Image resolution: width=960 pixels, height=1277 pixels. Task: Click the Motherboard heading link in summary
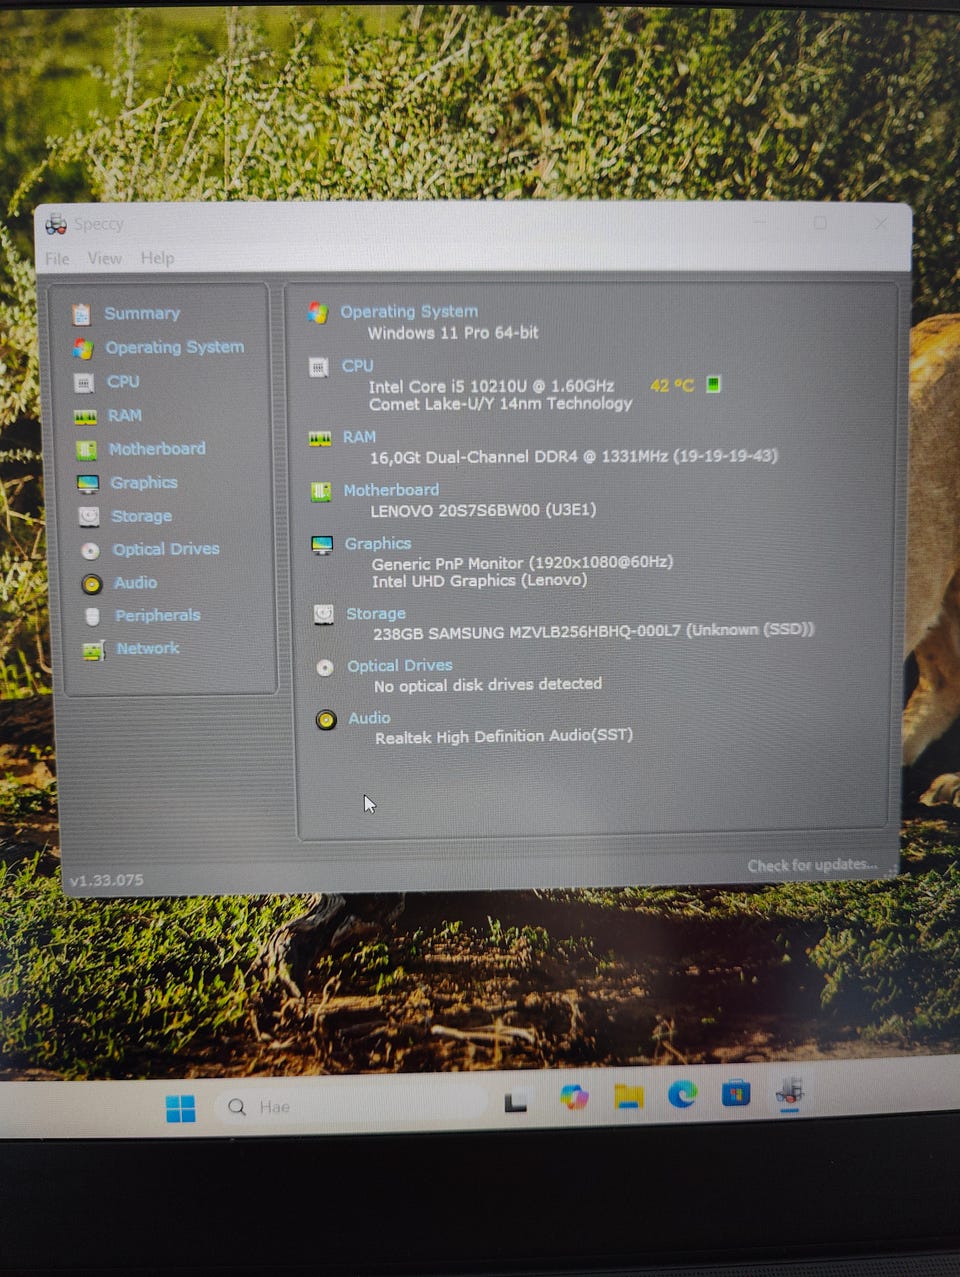click(x=391, y=491)
